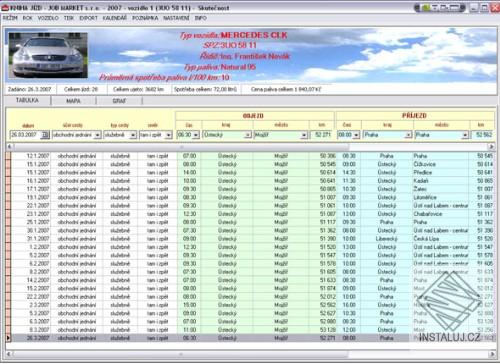Click the Chabařovice arrival city cell
Screen dimensions: 500x364
click(440, 214)
